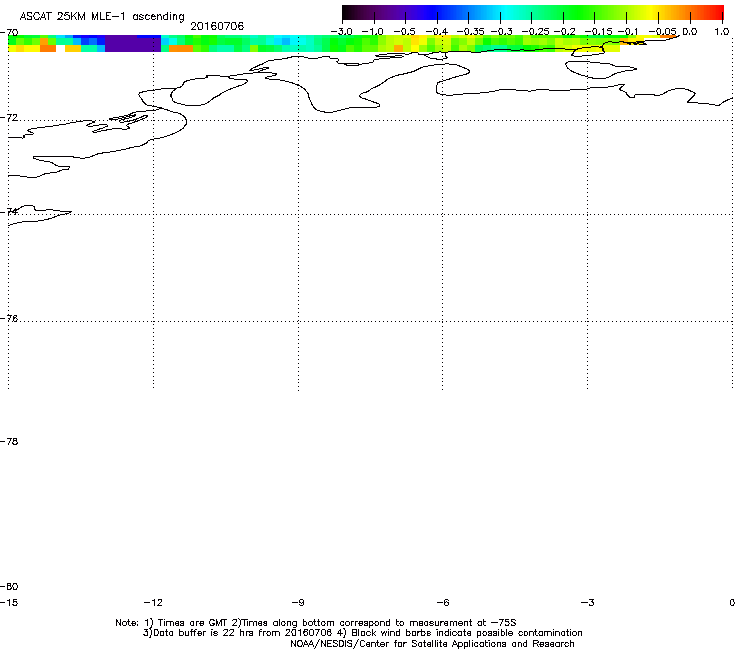
Task: Click the latitude label -72
Action: [9, 118]
